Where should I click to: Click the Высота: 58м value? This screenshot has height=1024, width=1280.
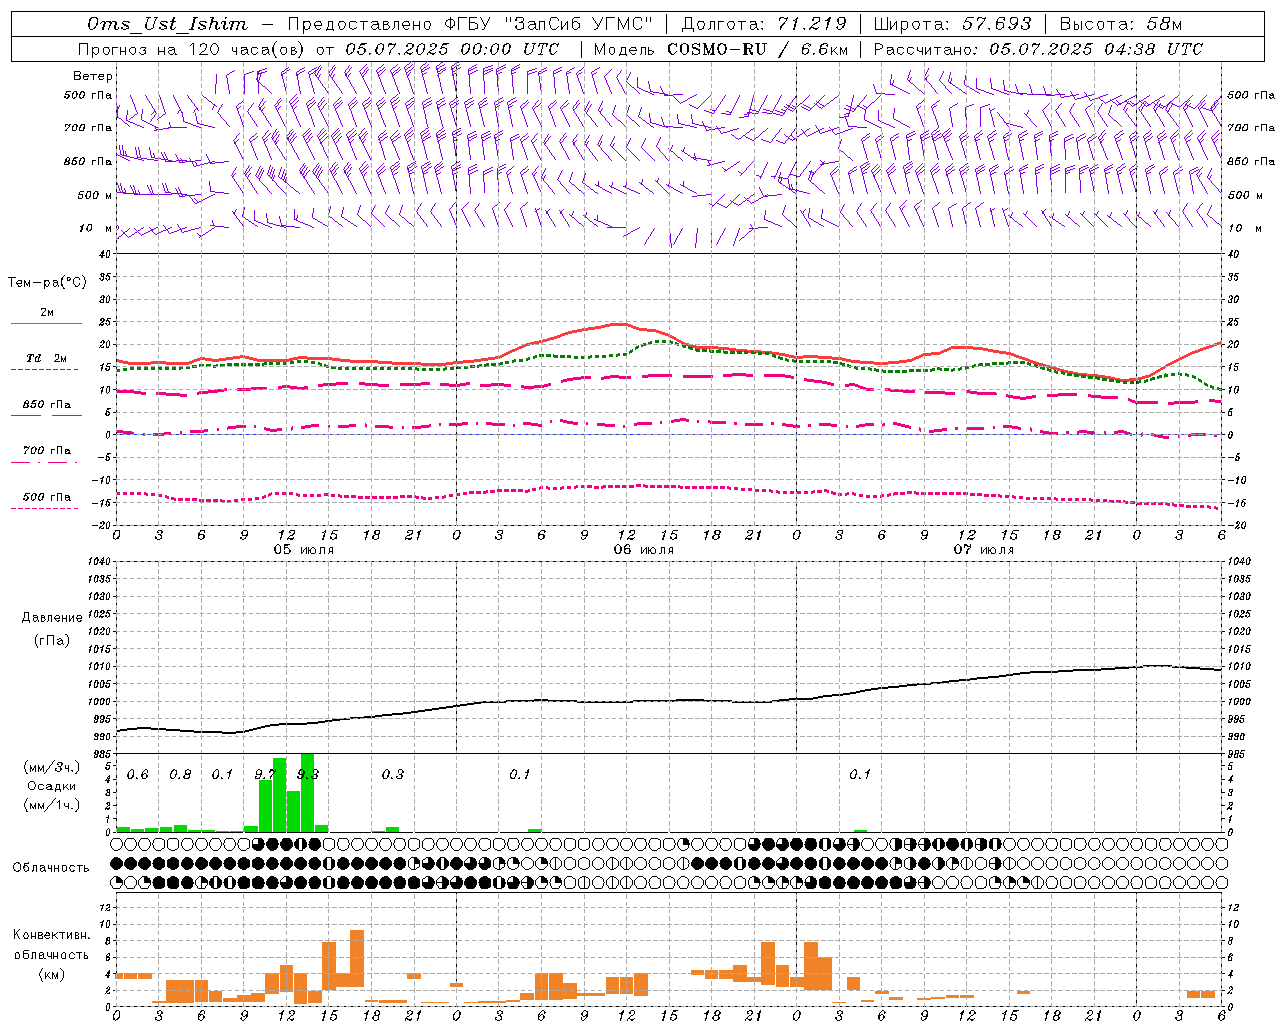point(1120,24)
